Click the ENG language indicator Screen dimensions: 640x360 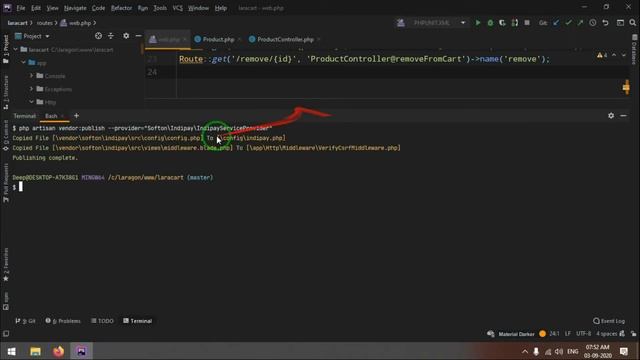point(573,351)
